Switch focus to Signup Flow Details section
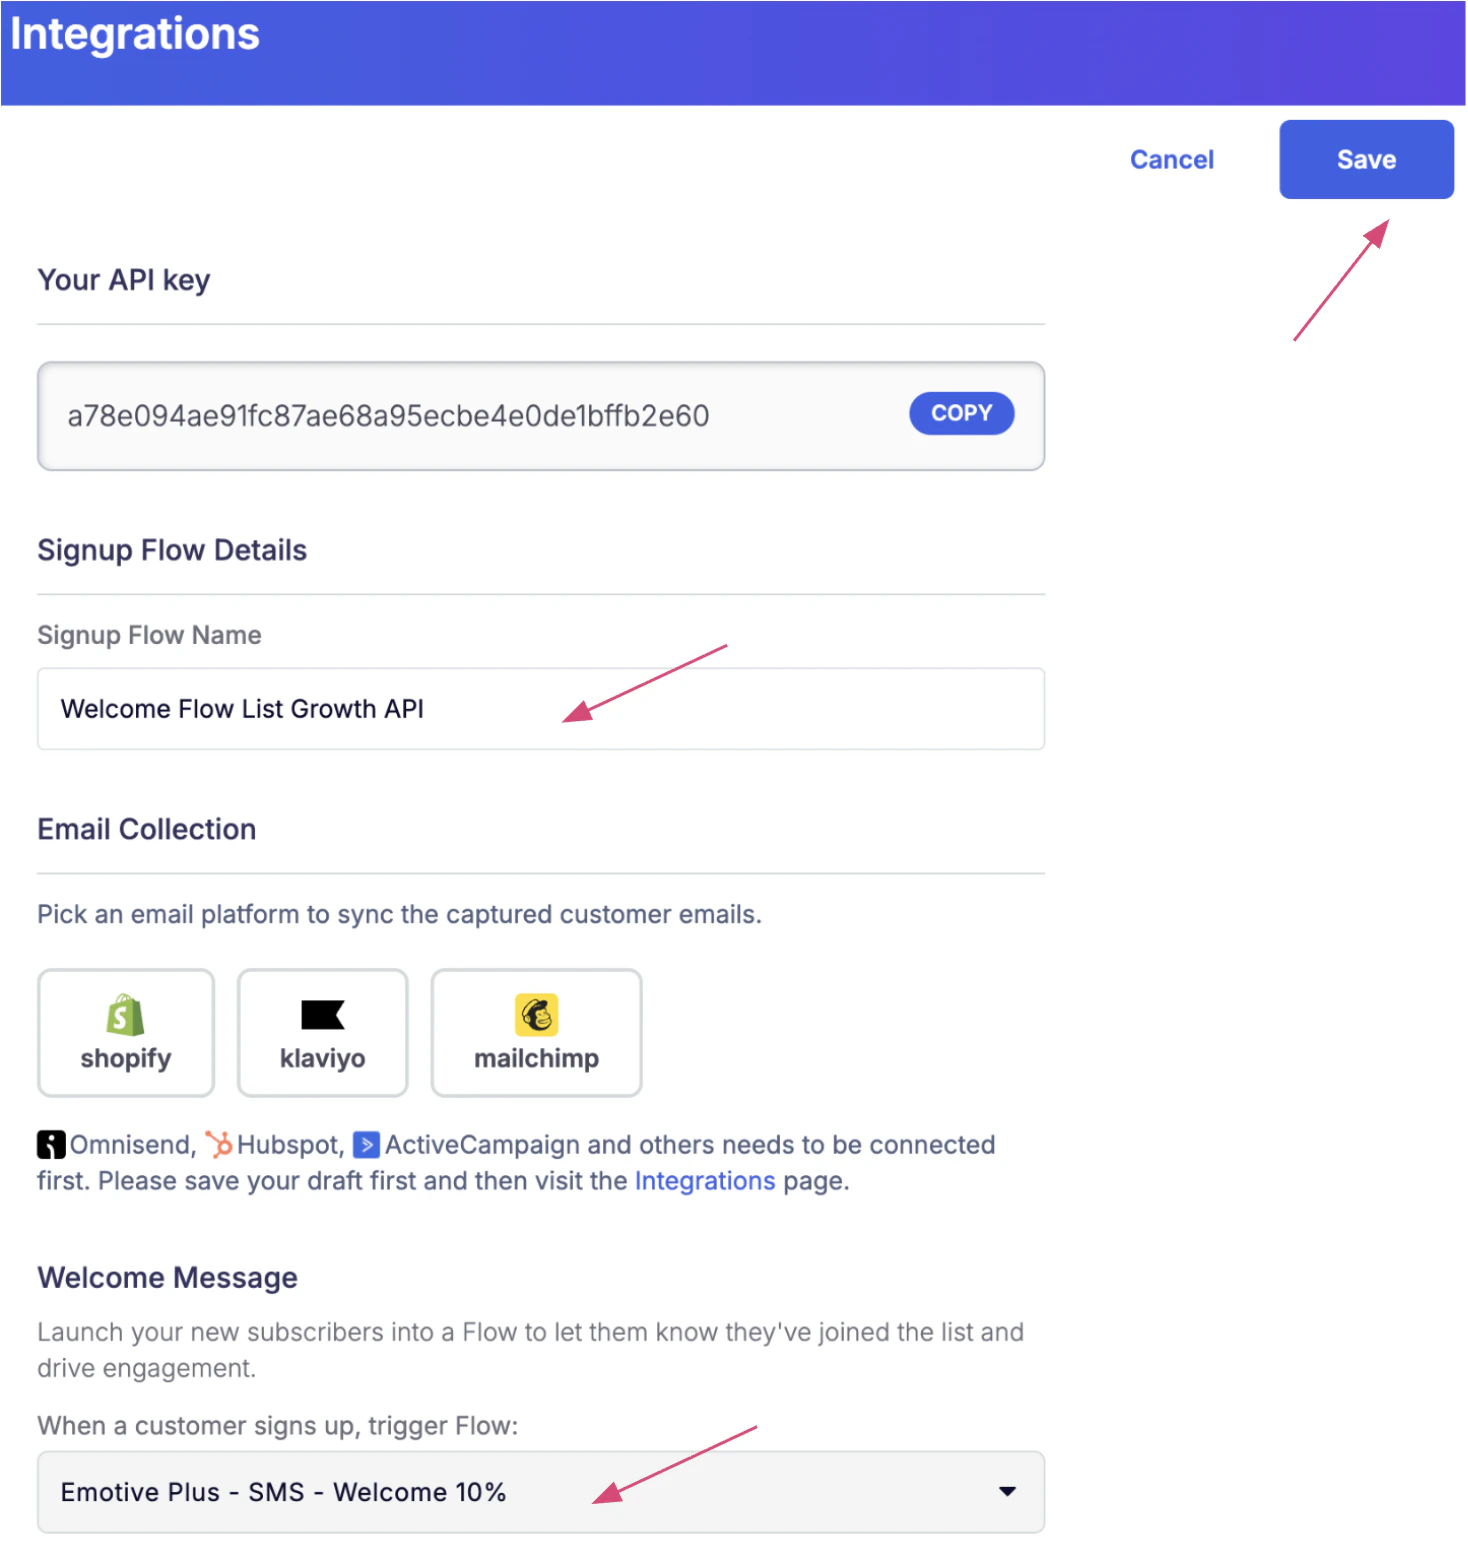 171,549
